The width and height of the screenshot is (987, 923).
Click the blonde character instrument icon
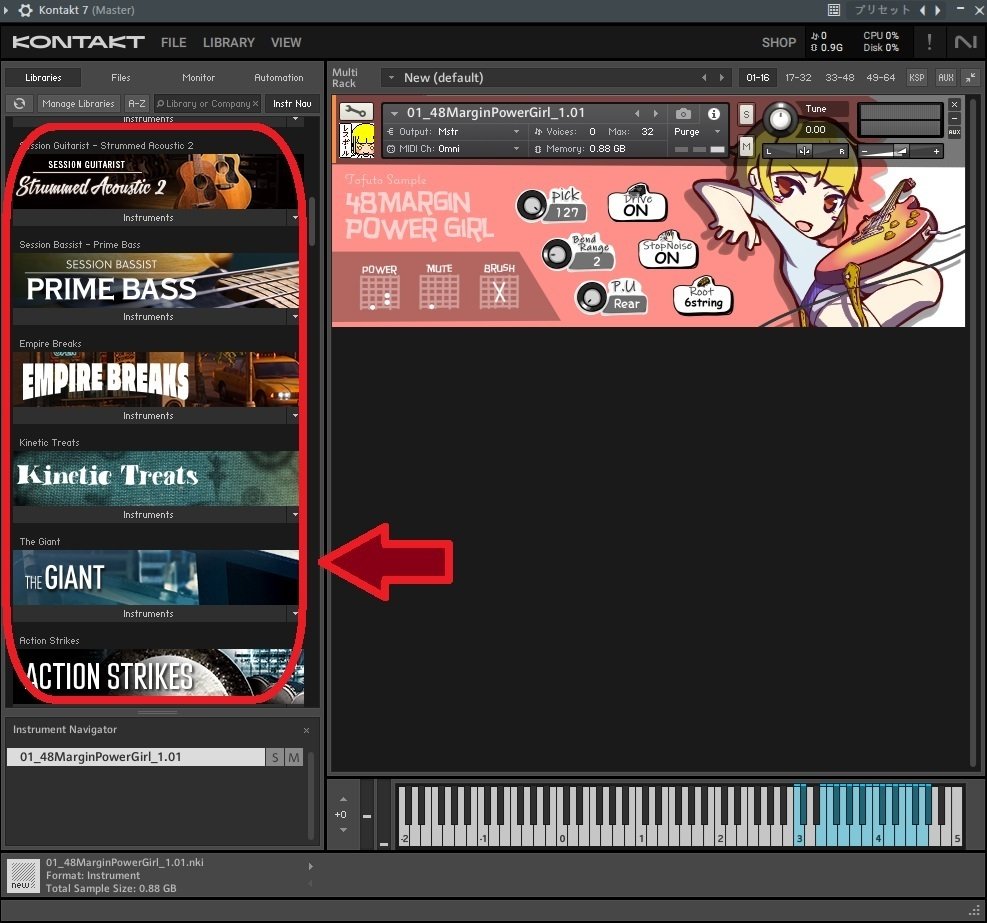pos(357,140)
